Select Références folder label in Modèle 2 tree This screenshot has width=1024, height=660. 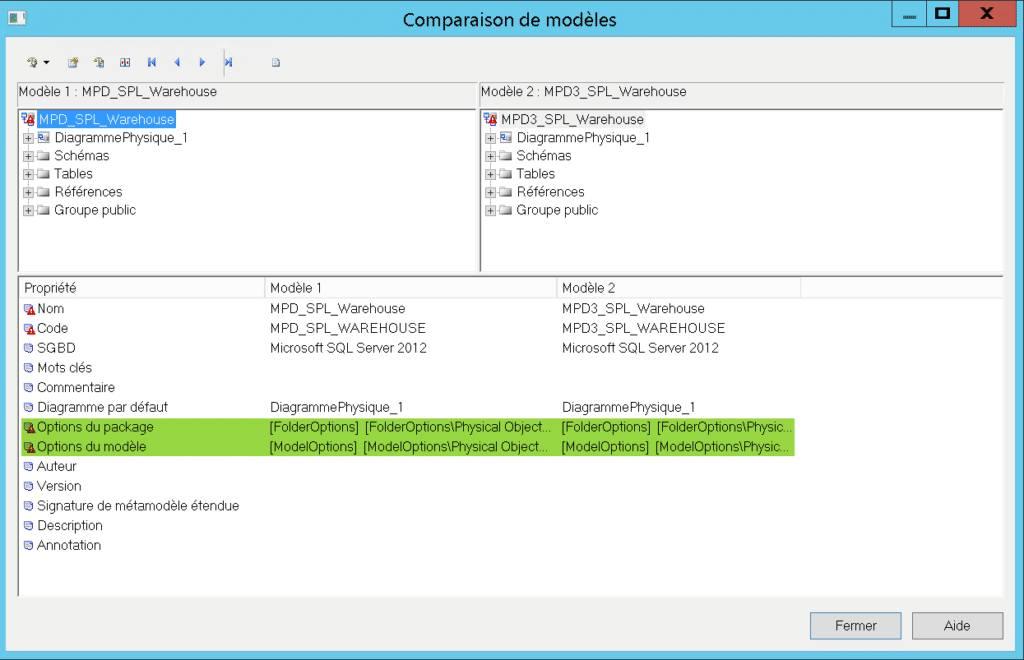point(551,192)
